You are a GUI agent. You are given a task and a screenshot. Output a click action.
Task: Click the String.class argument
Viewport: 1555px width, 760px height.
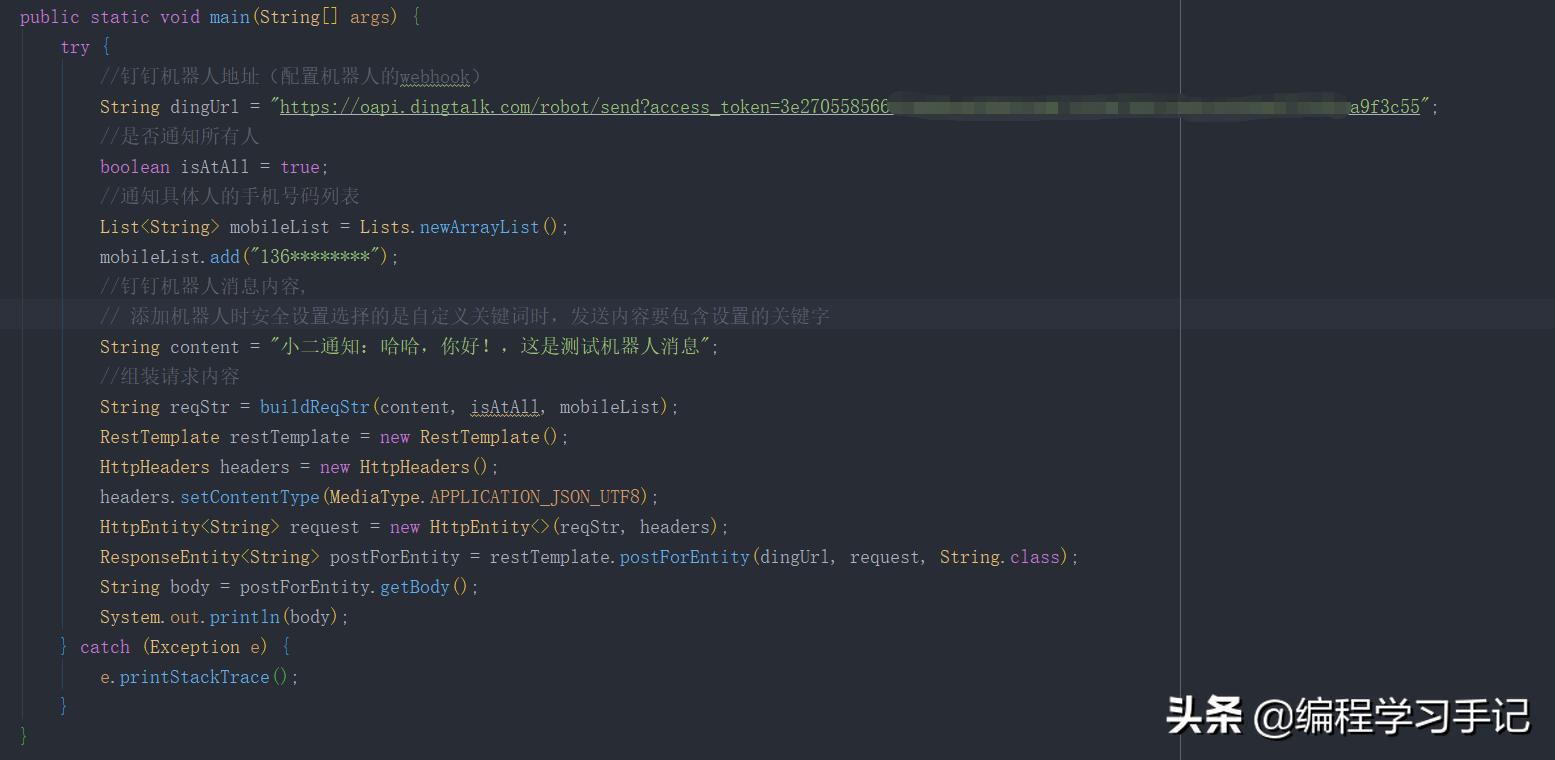point(1000,557)
